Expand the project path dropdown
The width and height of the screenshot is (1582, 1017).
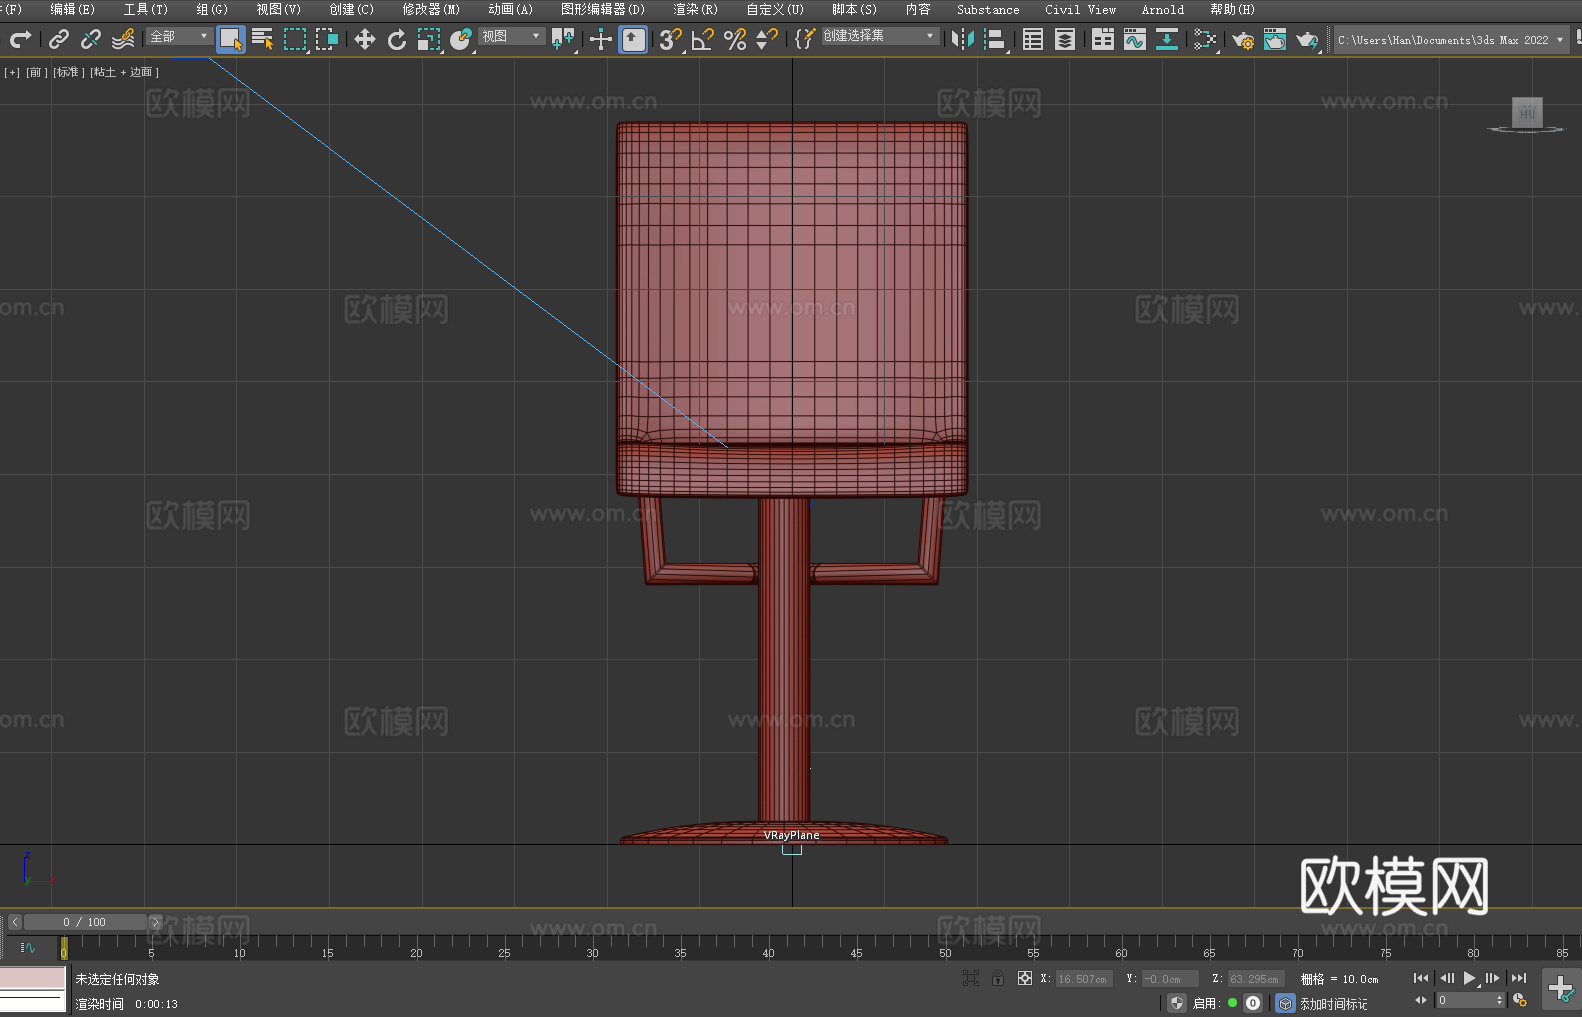coord(1559,40)
